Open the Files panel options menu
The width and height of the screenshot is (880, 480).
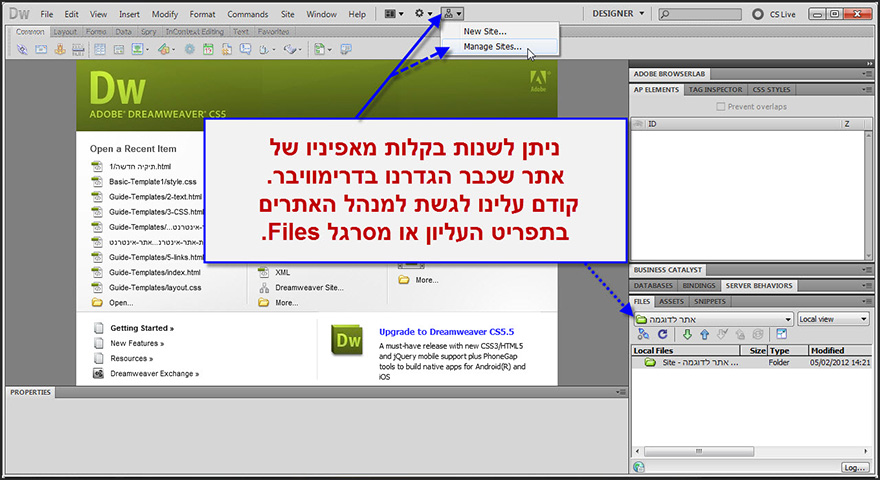click(x=867, y=301)
